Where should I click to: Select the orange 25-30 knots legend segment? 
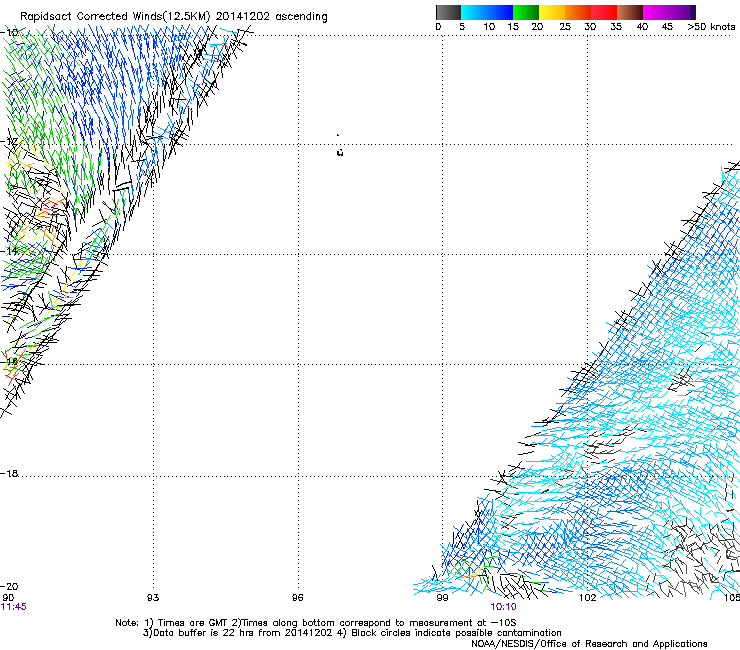pos(578,12)
